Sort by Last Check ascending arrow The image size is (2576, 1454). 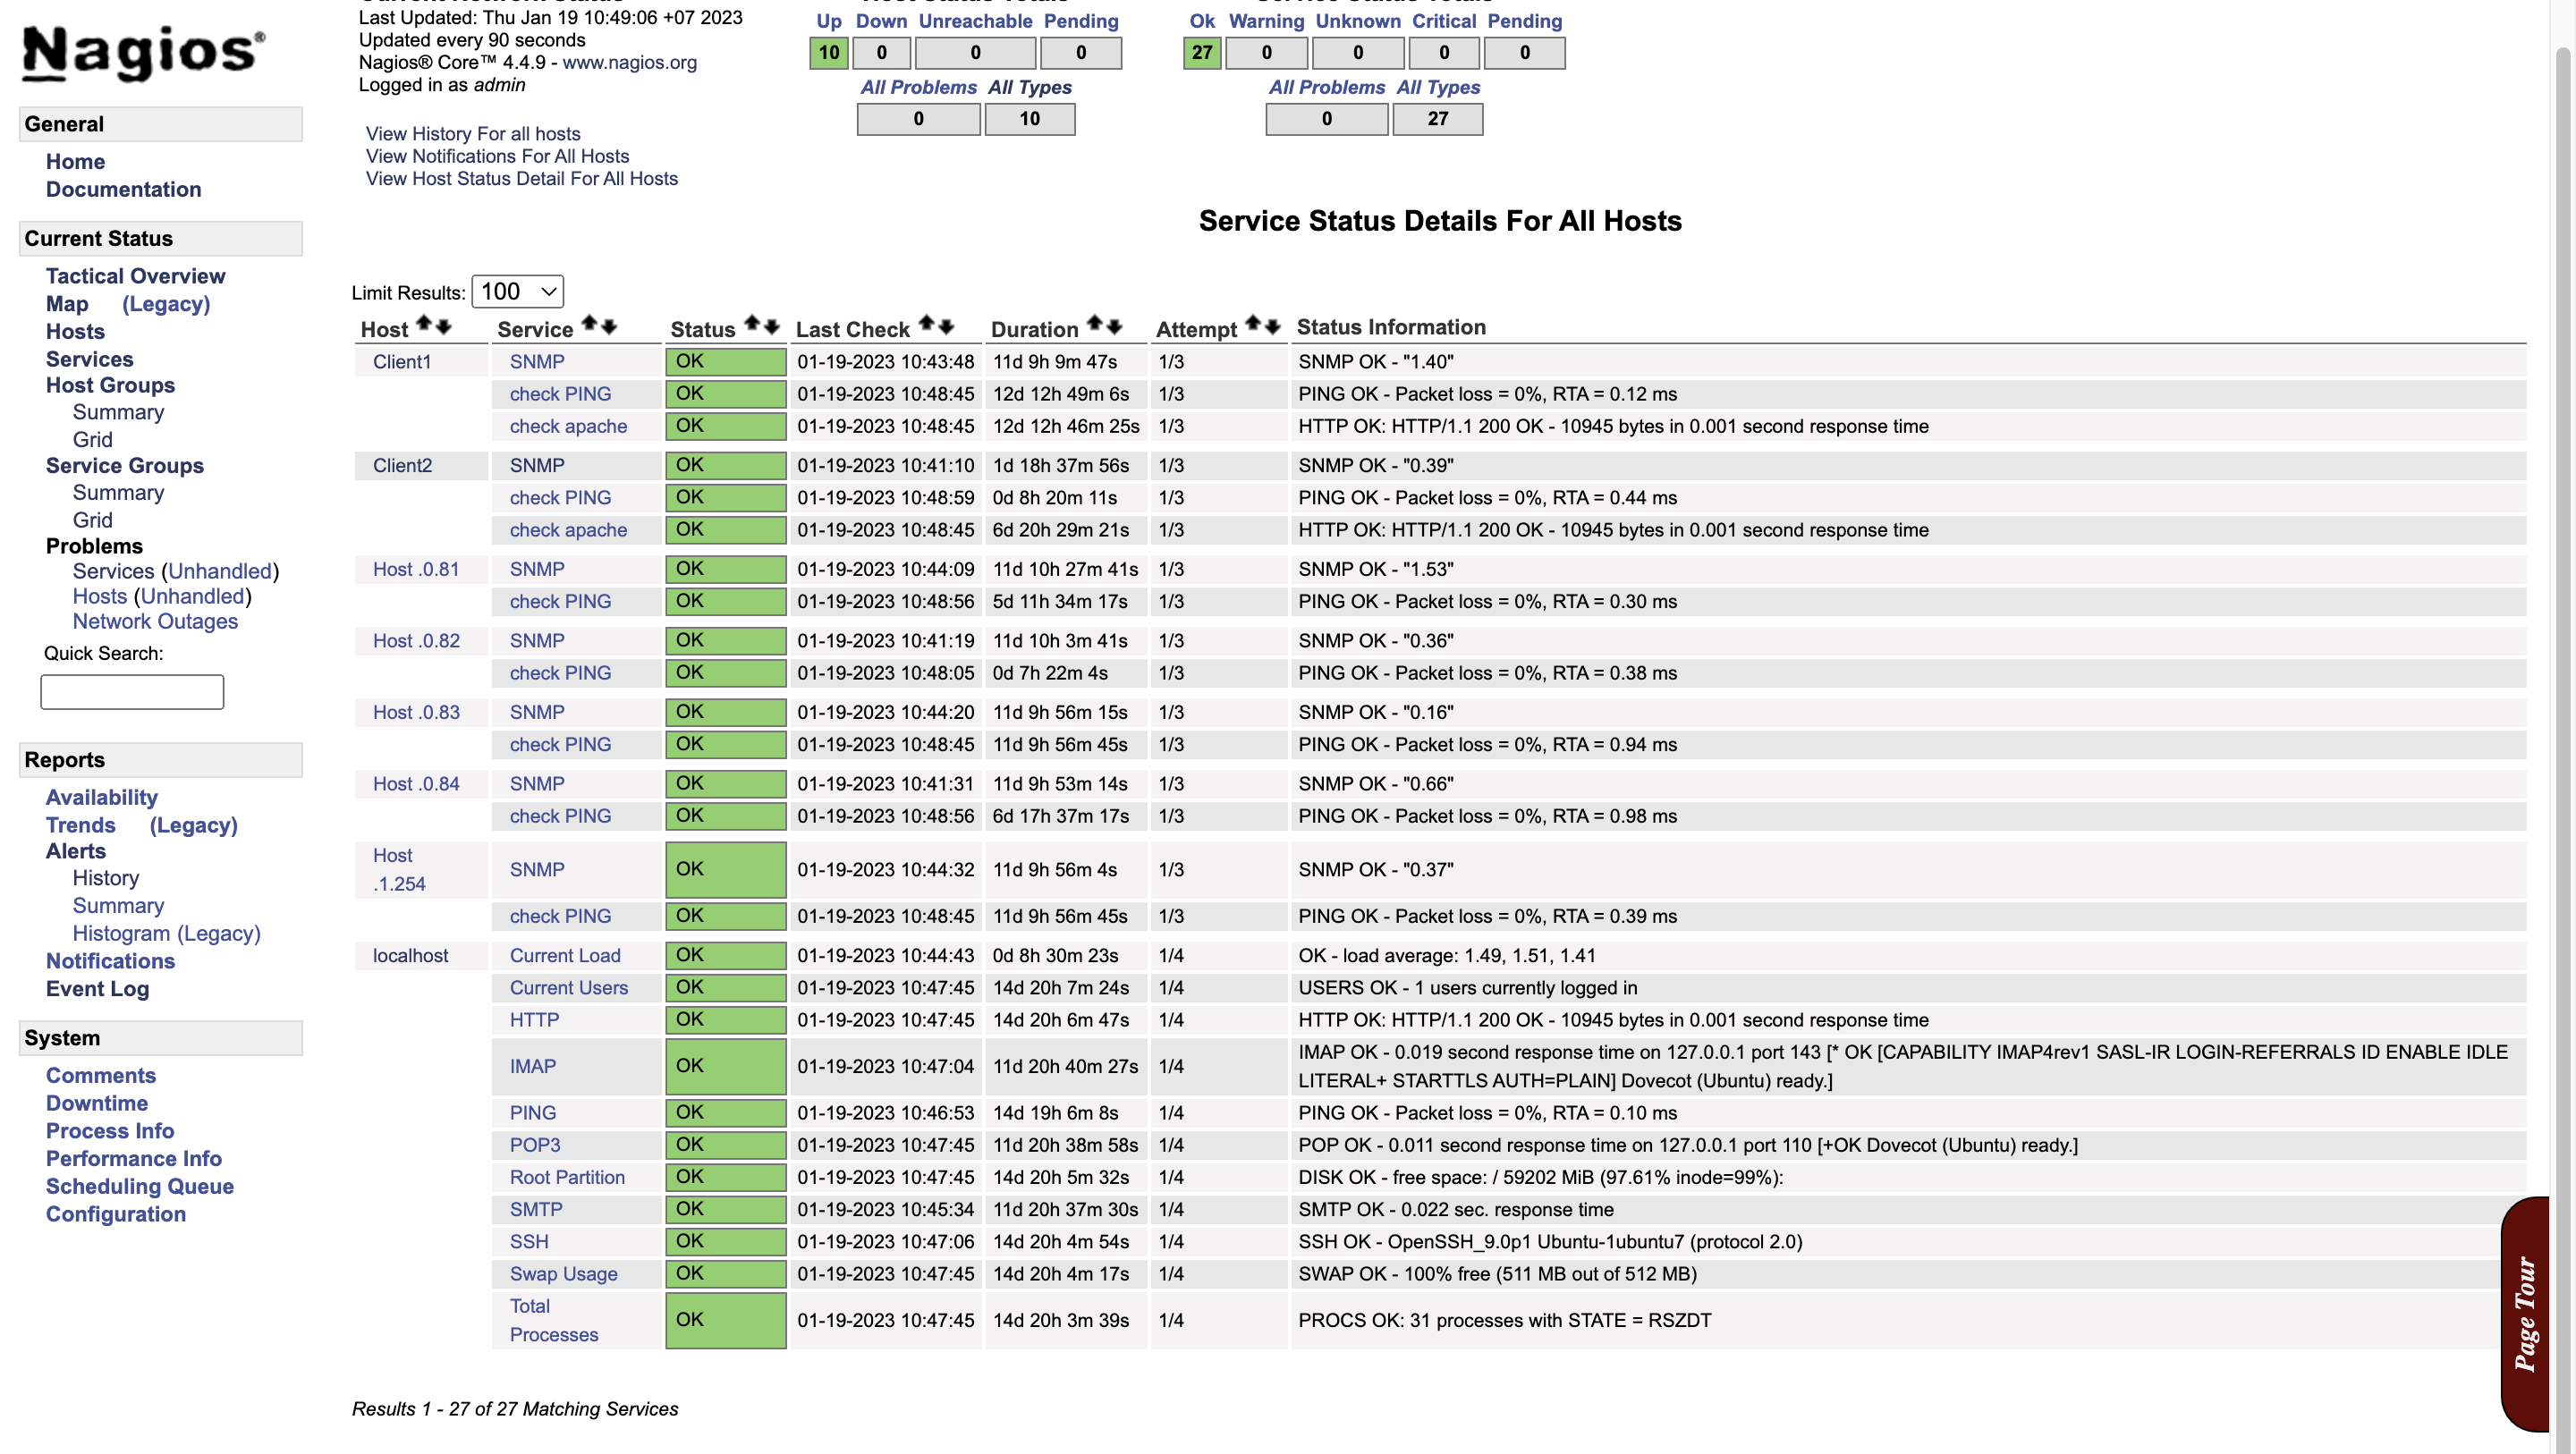[x=927, y=324]
